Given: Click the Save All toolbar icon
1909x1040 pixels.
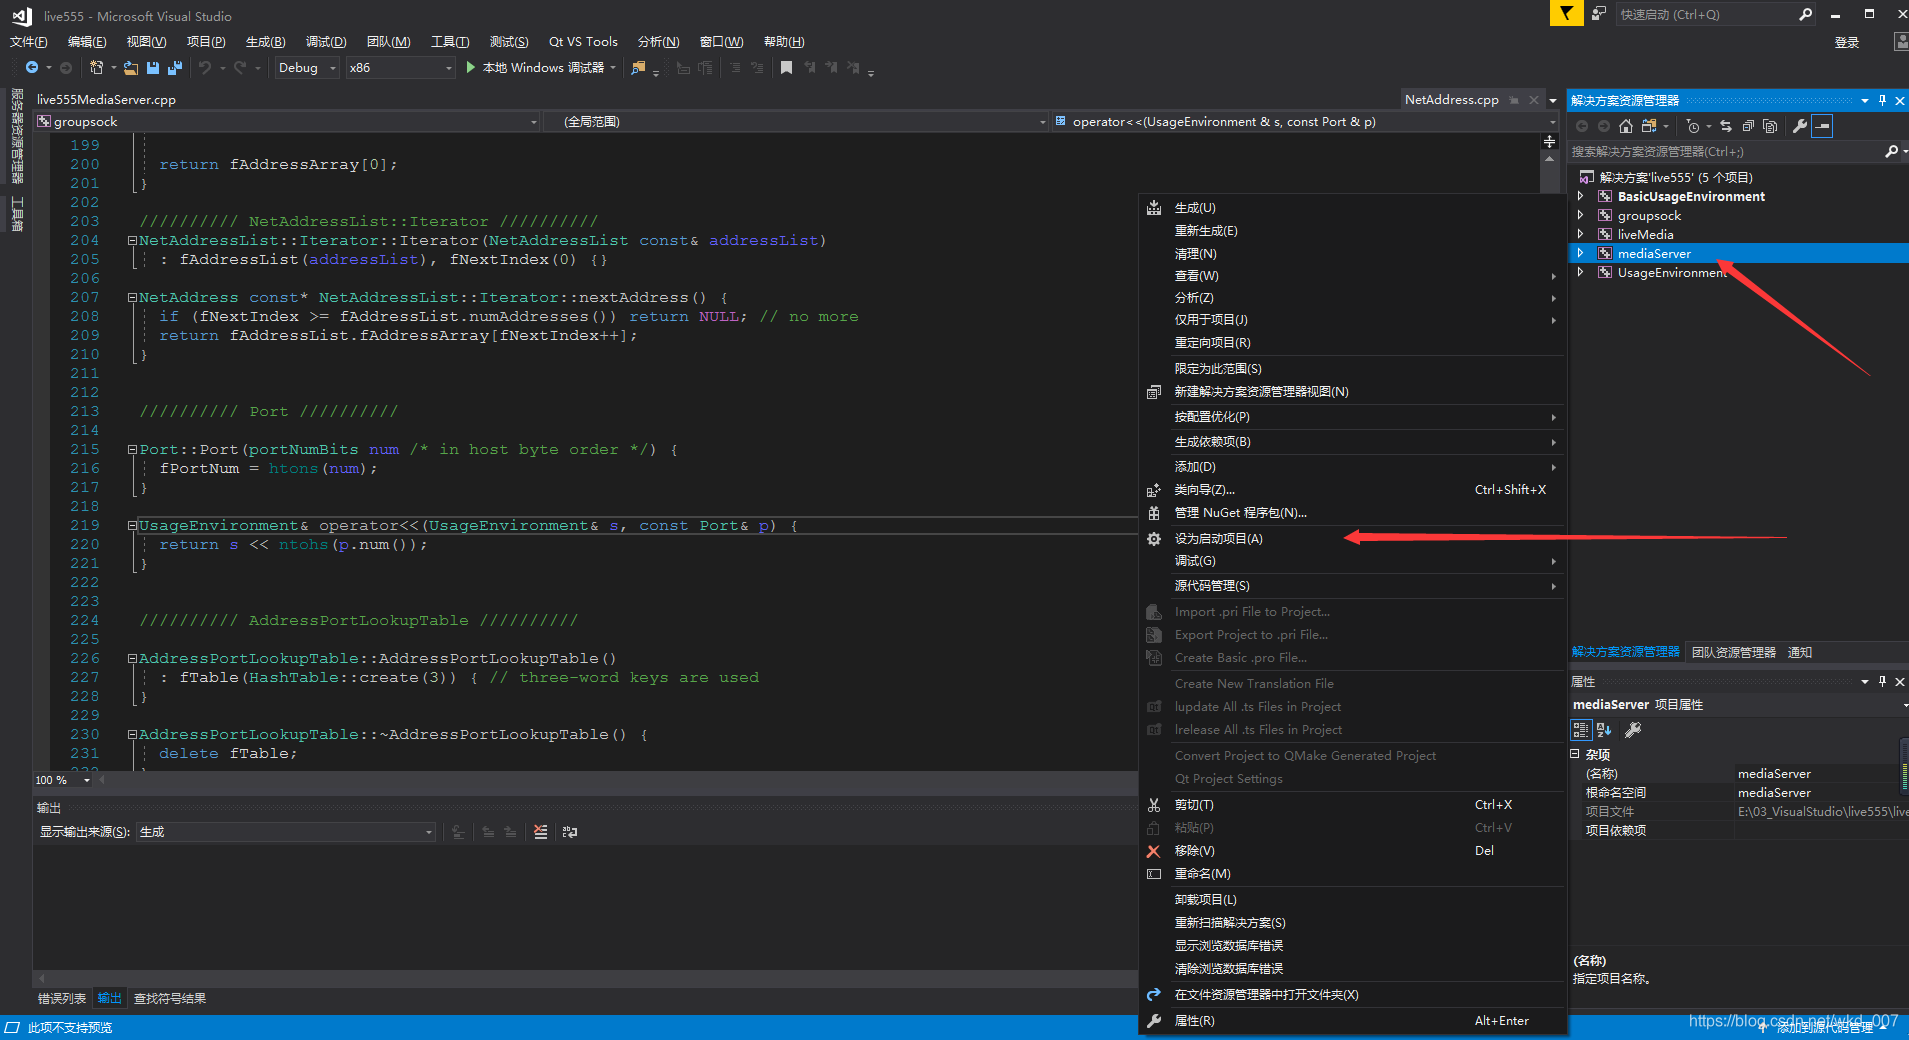Looking at the screenshot, I should (175, 67).
